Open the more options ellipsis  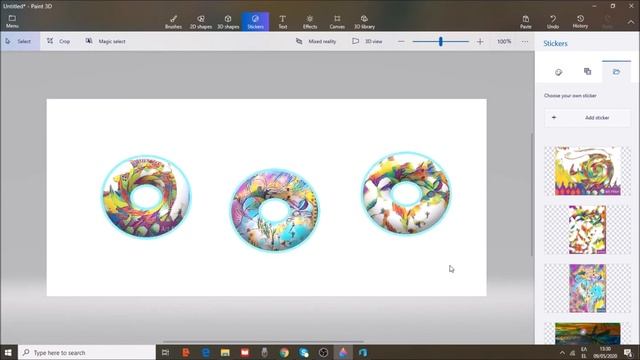tap(525, 41)
